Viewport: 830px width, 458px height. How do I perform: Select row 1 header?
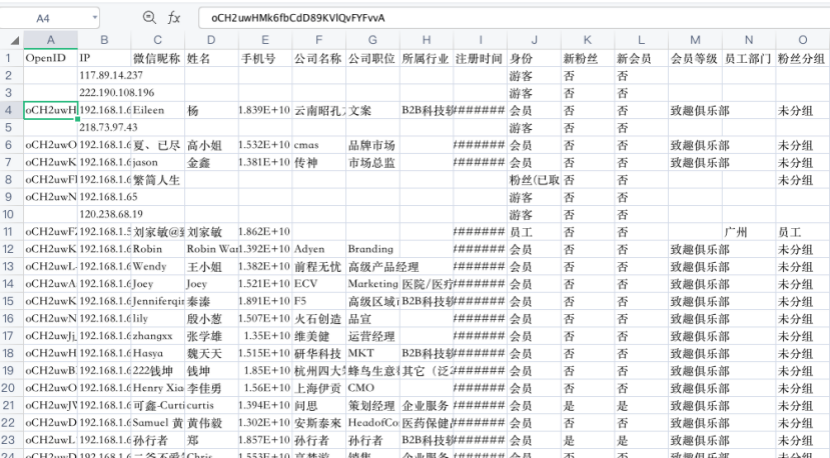(8, 58)
